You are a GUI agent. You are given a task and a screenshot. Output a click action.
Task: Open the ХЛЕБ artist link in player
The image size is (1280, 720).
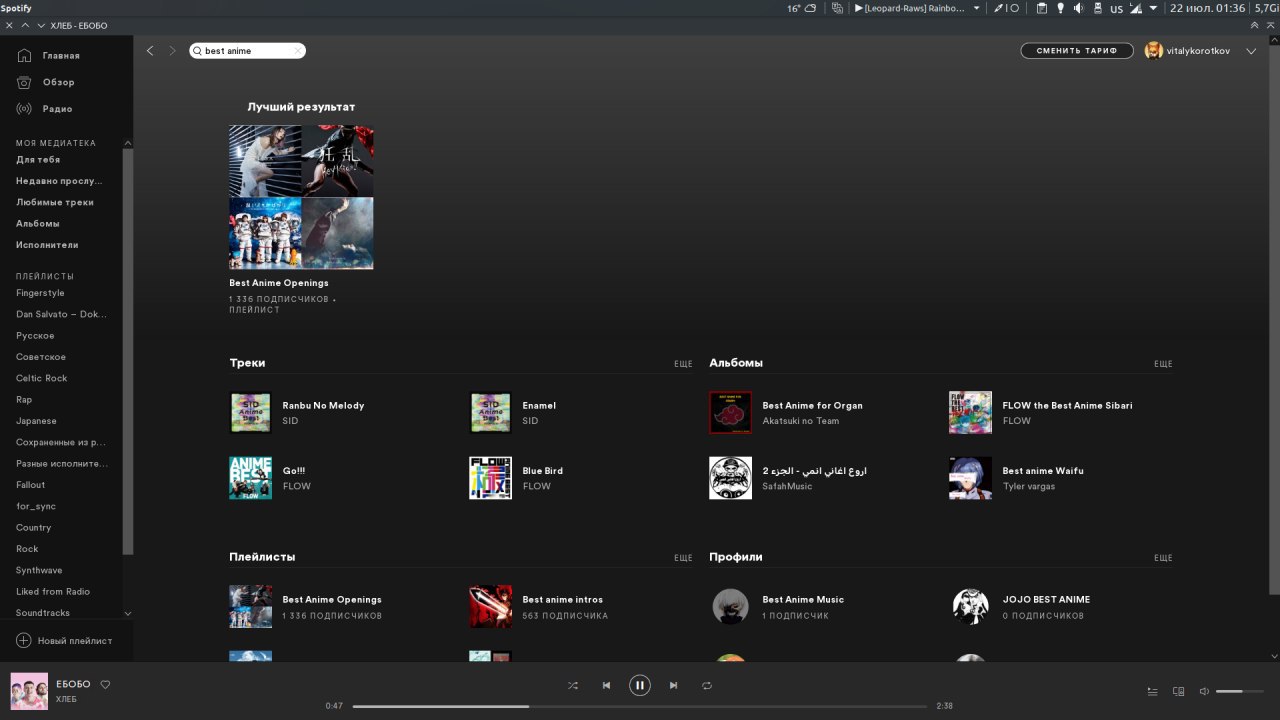coord(66,699)
